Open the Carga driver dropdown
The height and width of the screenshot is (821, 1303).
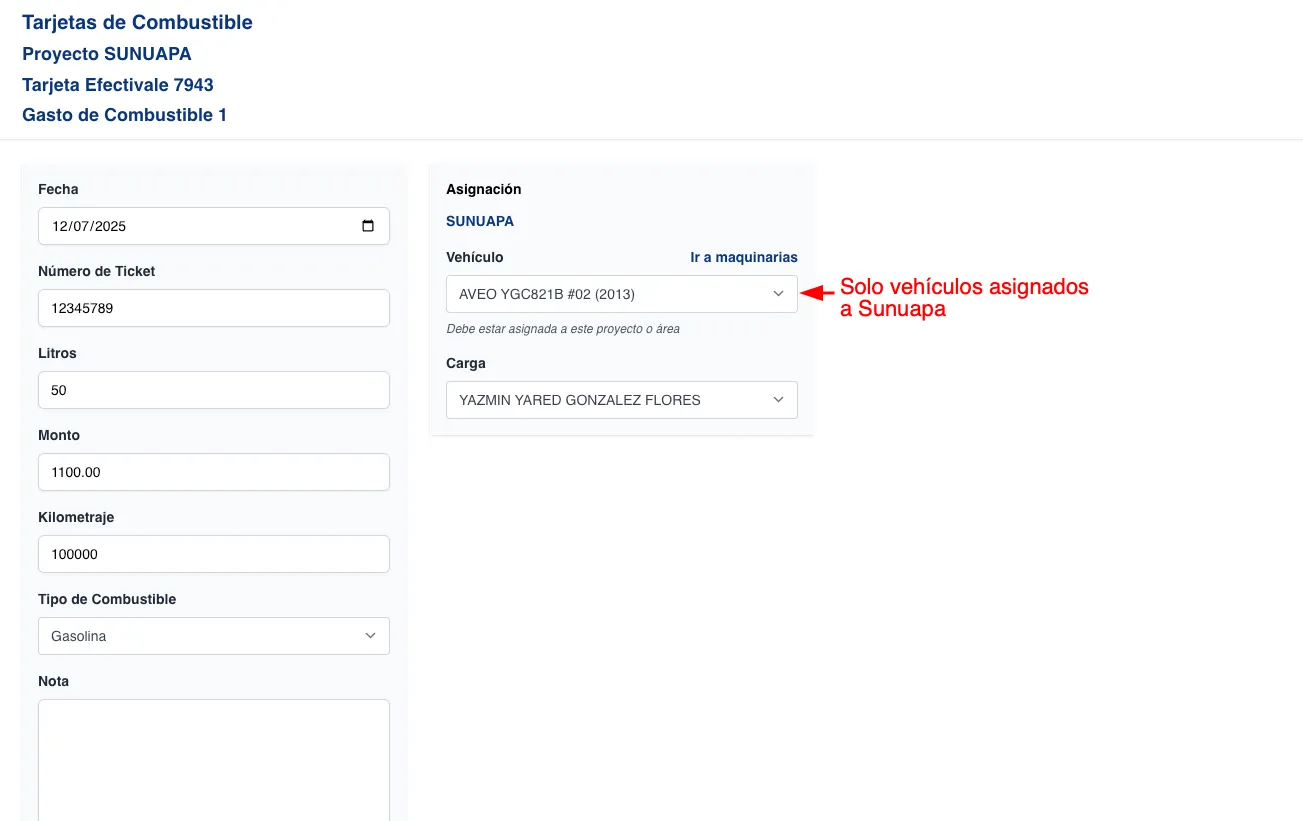621,400
